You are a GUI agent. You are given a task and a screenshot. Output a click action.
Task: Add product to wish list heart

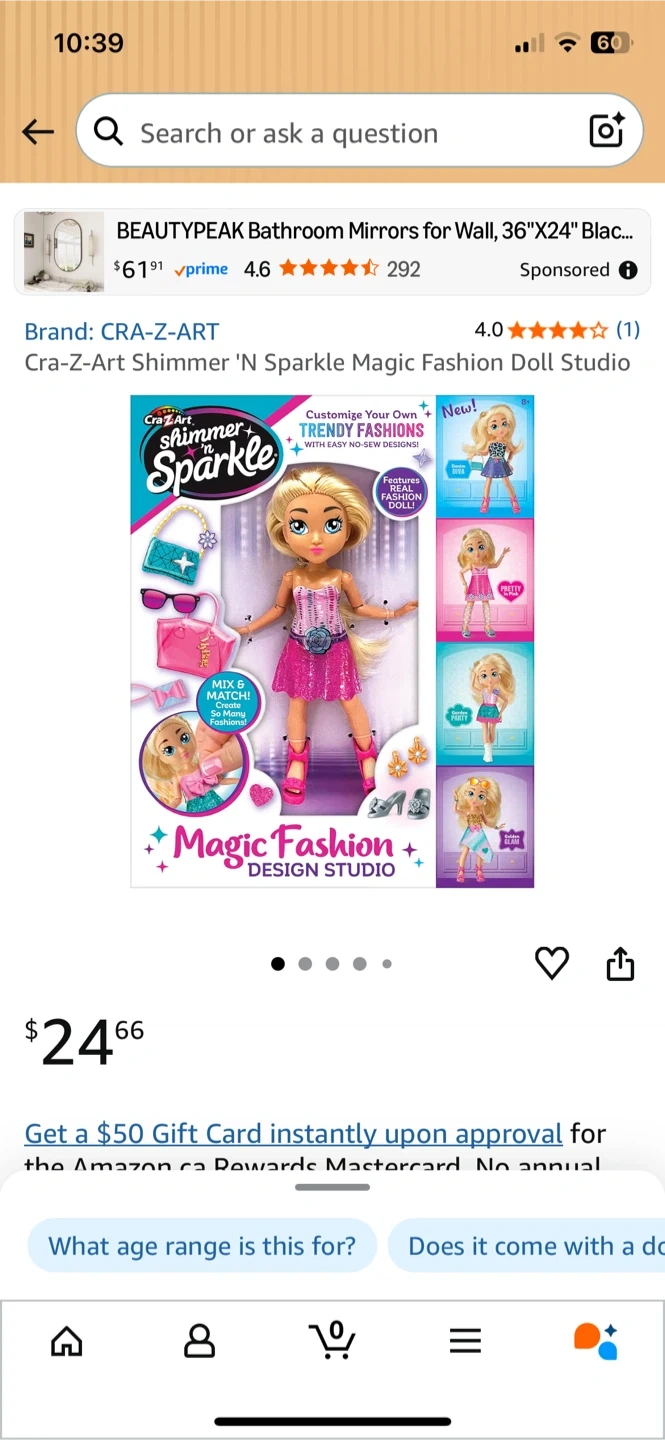552,963
